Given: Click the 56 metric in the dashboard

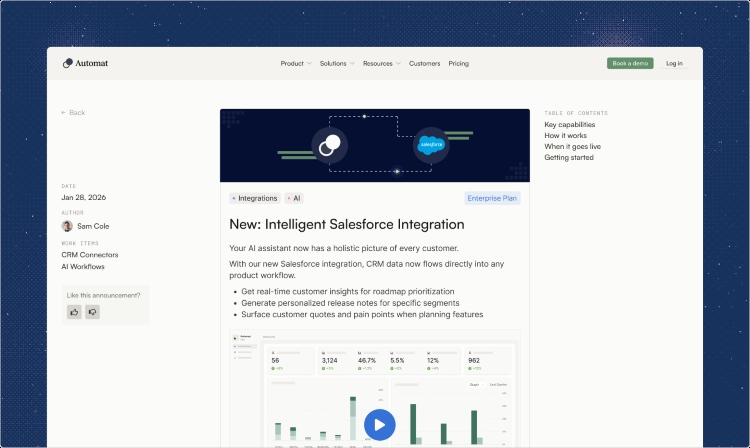Looking at the screenshot, I should [x=275, y=361].
